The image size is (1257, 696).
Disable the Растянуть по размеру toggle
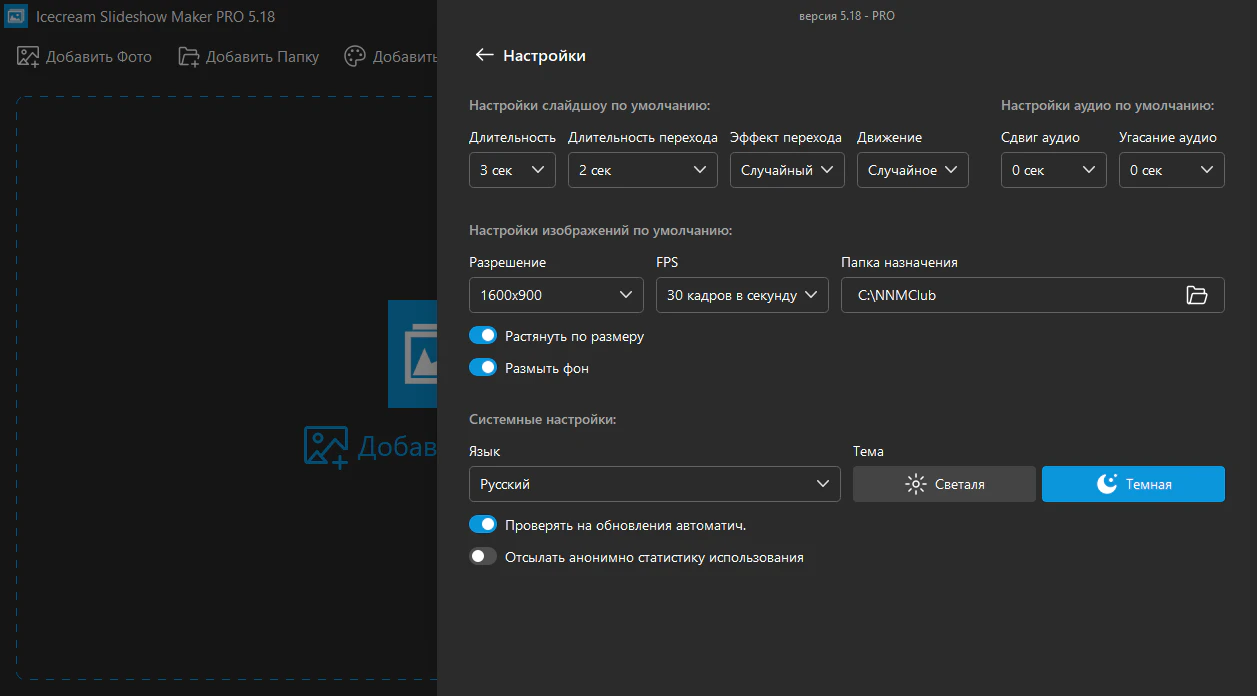pos(483,336)
